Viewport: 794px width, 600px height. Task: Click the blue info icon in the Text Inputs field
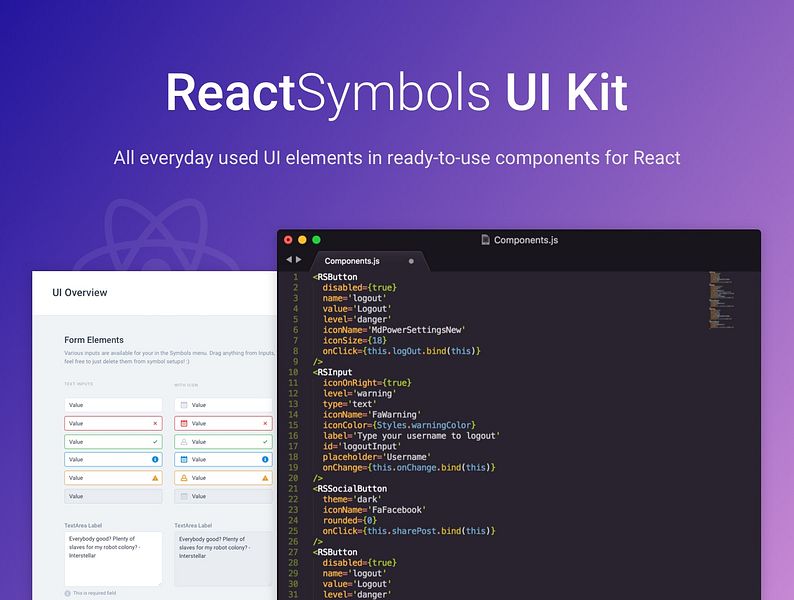point(155,459)
